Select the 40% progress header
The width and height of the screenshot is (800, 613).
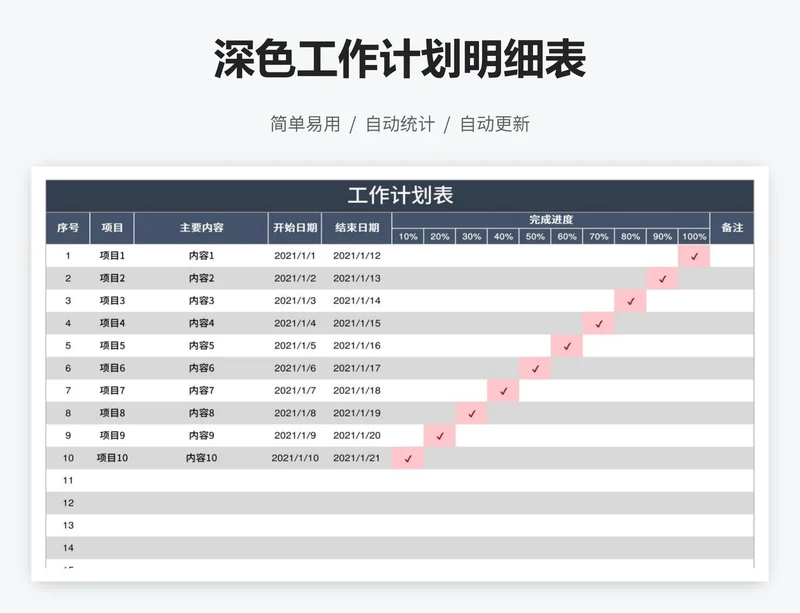503,236
